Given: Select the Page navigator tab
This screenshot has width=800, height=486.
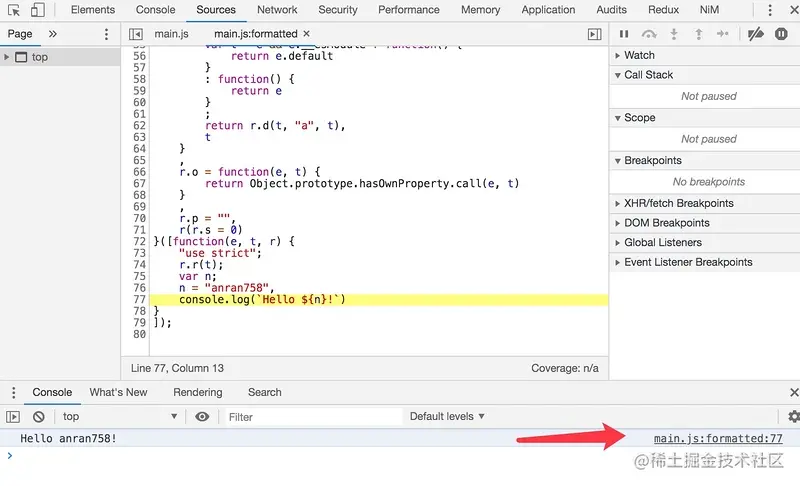Looking at the screenshot, I should 20,34.
